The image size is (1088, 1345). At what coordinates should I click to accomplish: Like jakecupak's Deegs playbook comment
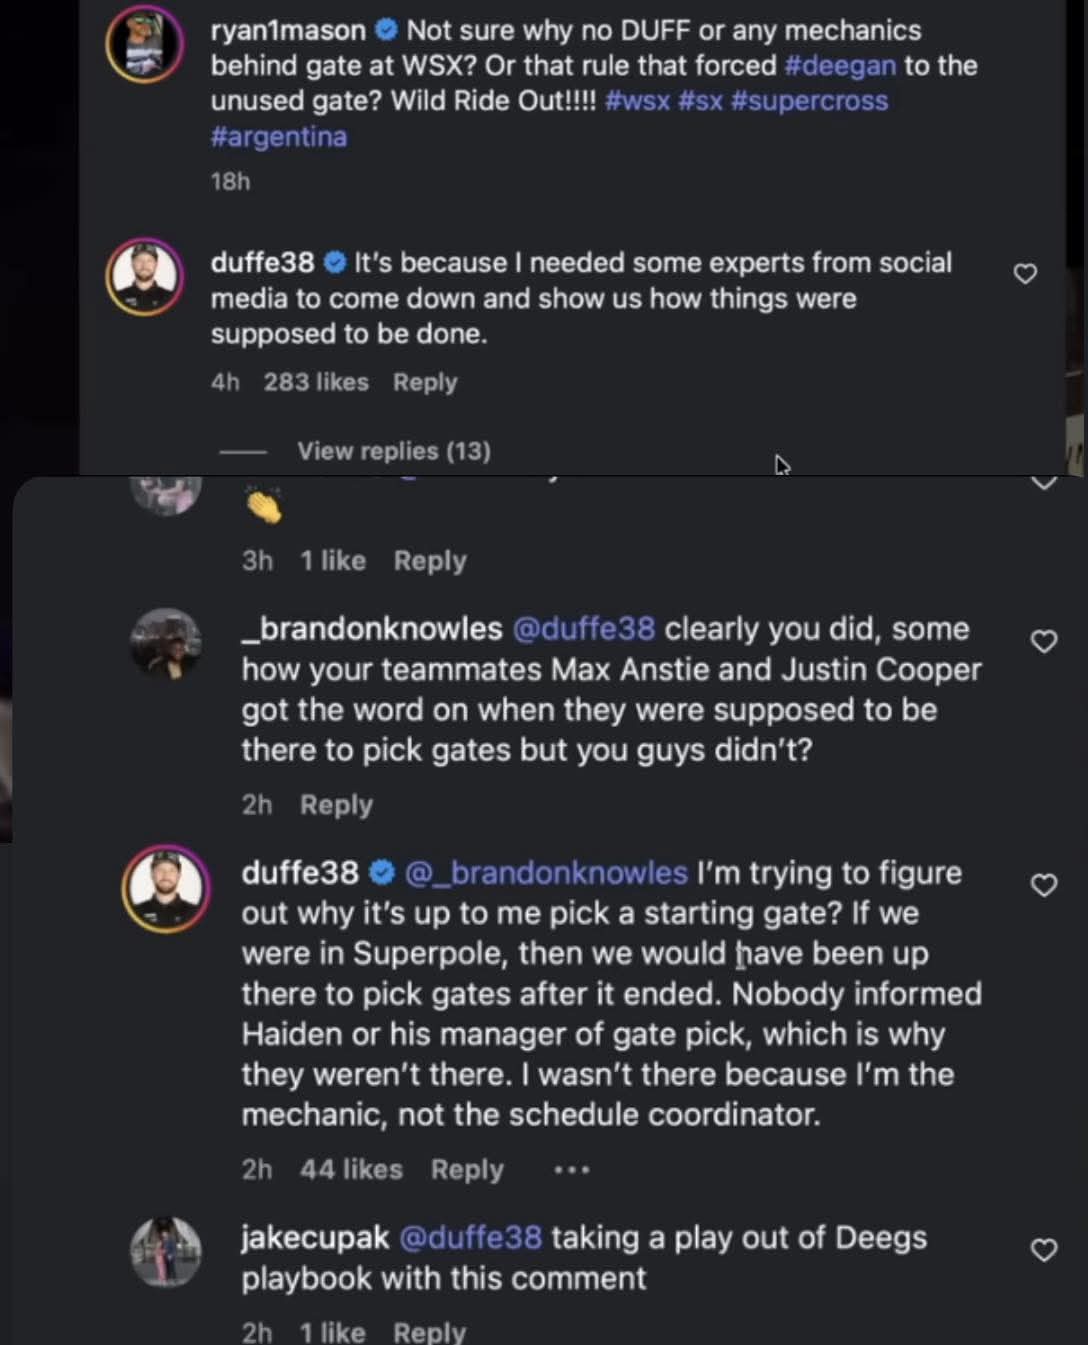click(1043, 1250)
